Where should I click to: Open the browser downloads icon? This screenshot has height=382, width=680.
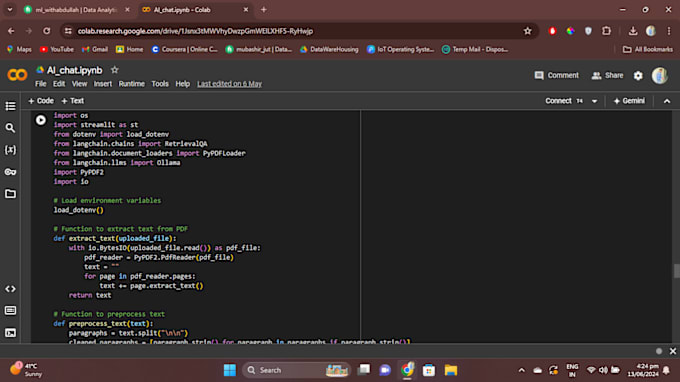pyautogui.click(x=633, y=31)
